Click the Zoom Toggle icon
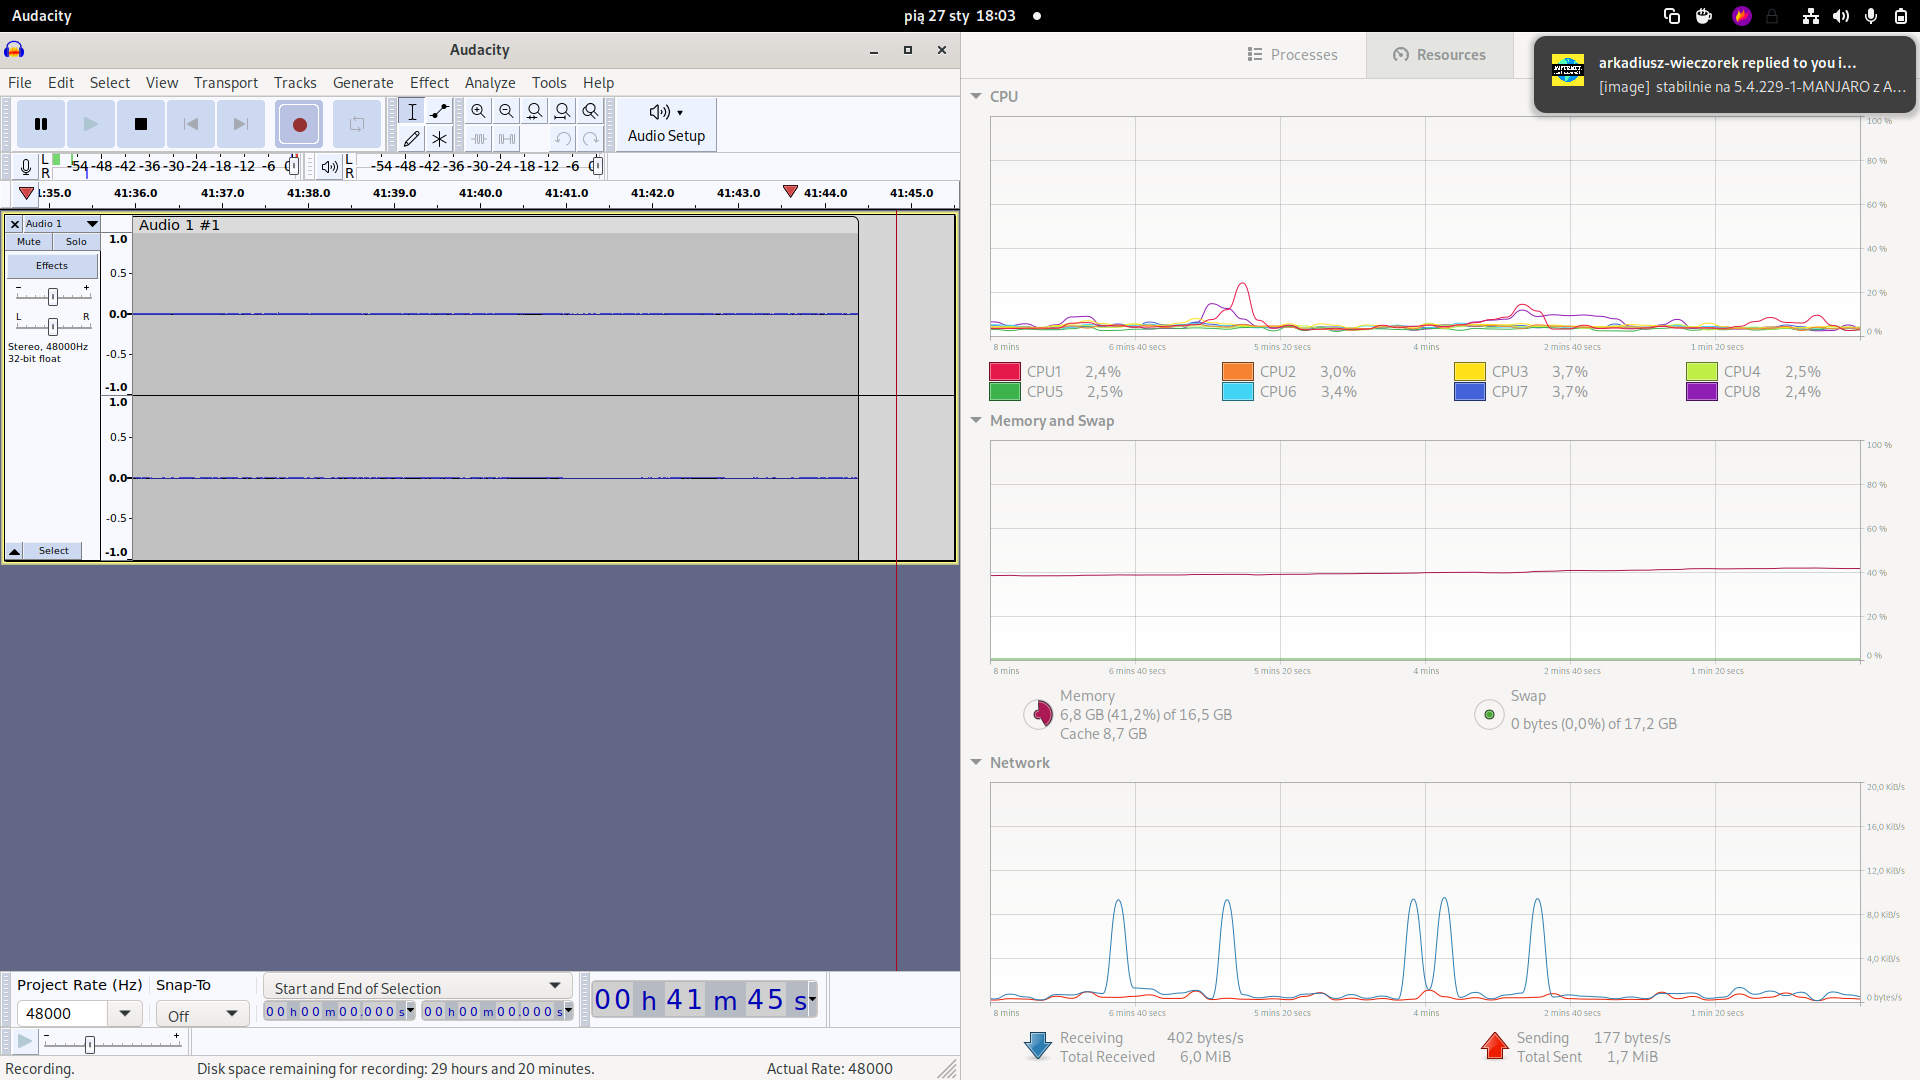Image resolution: width=1920 pixels, height=1080 pixels. click(x=591, y=111)
